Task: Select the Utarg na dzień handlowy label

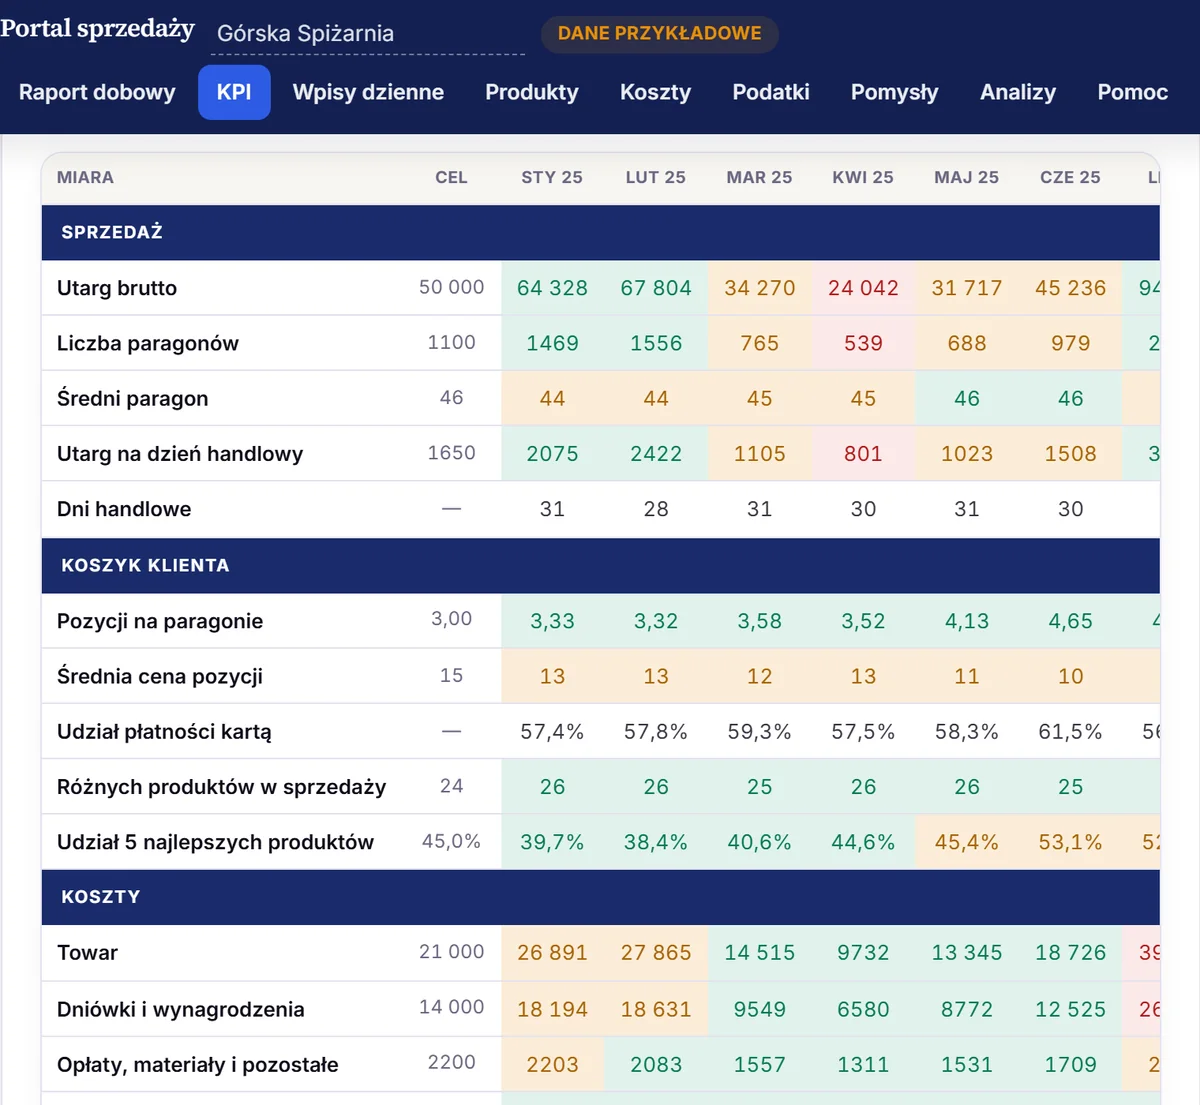Action: 180,454
